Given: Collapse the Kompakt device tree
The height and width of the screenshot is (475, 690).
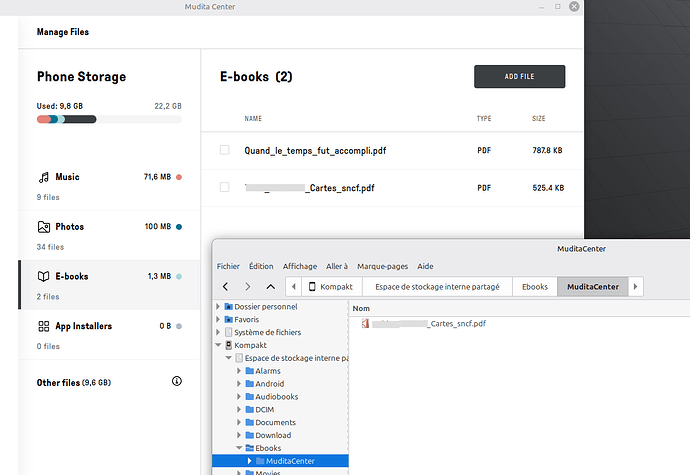Looking at the screenshot, I should click(218, 345).
